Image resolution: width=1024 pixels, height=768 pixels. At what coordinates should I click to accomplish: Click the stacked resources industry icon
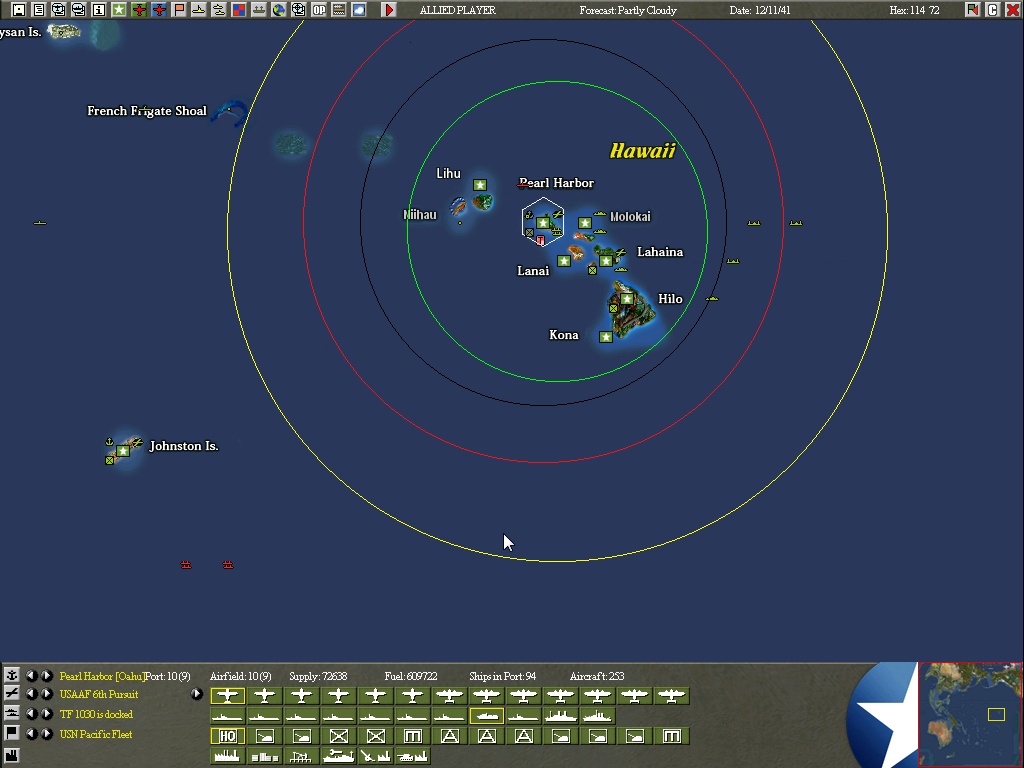click(x=264, y=756)
